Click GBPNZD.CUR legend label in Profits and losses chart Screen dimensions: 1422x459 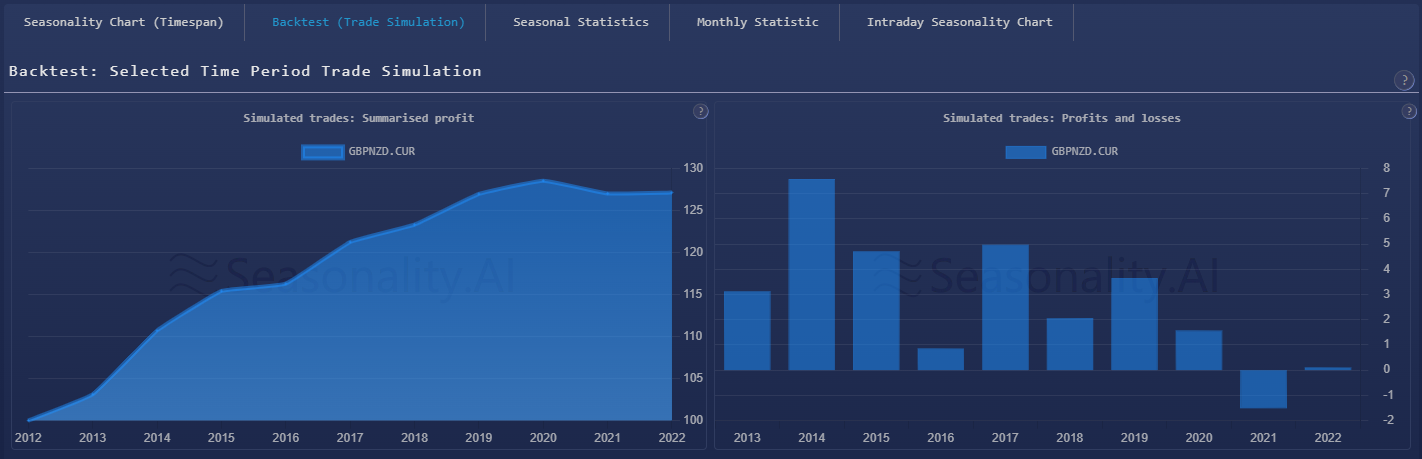[x=1084, y=152]
